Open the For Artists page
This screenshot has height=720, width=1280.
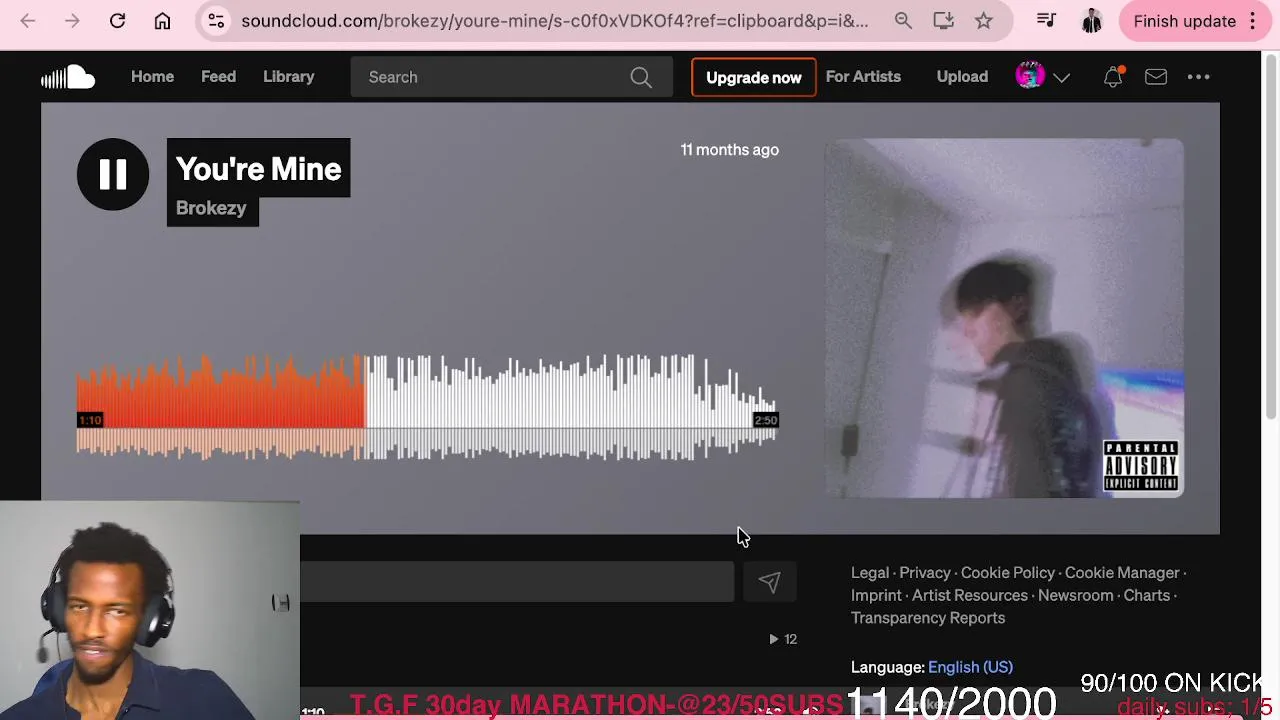pyautogui.click(x=863, y=77)
